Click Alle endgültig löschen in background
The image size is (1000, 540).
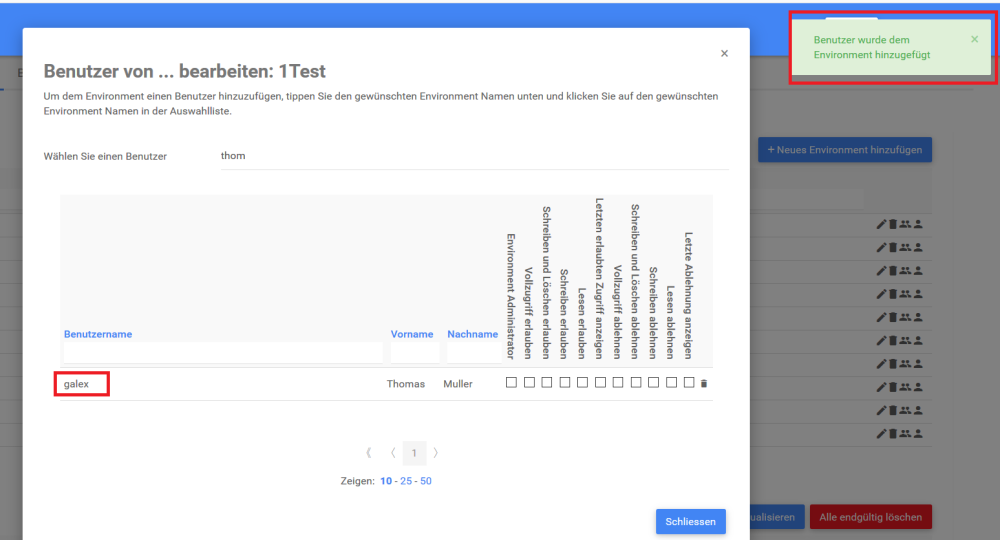pos(871,517)
